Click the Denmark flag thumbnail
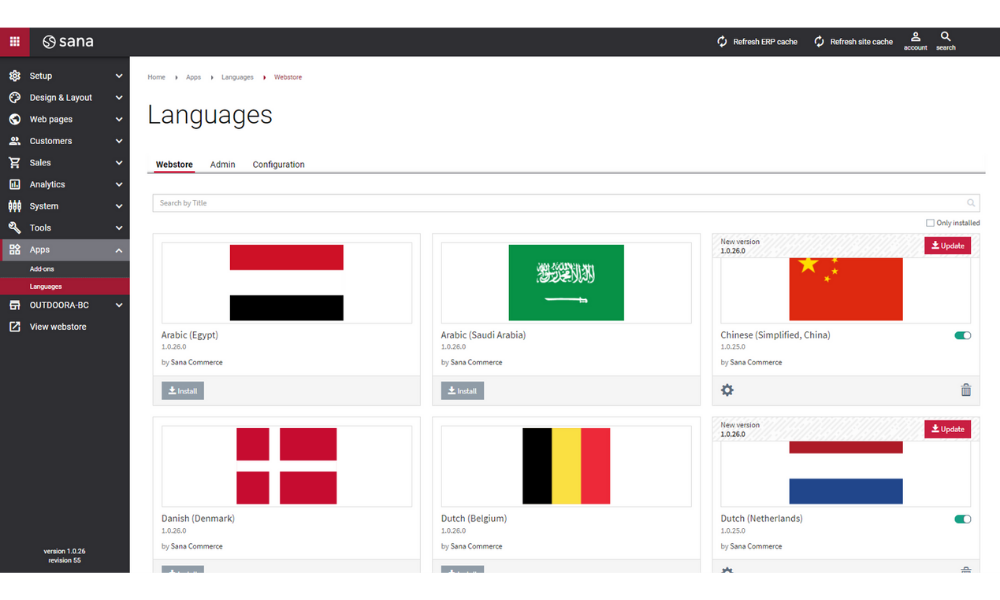The image size is (1000, 600). (286, 466)
